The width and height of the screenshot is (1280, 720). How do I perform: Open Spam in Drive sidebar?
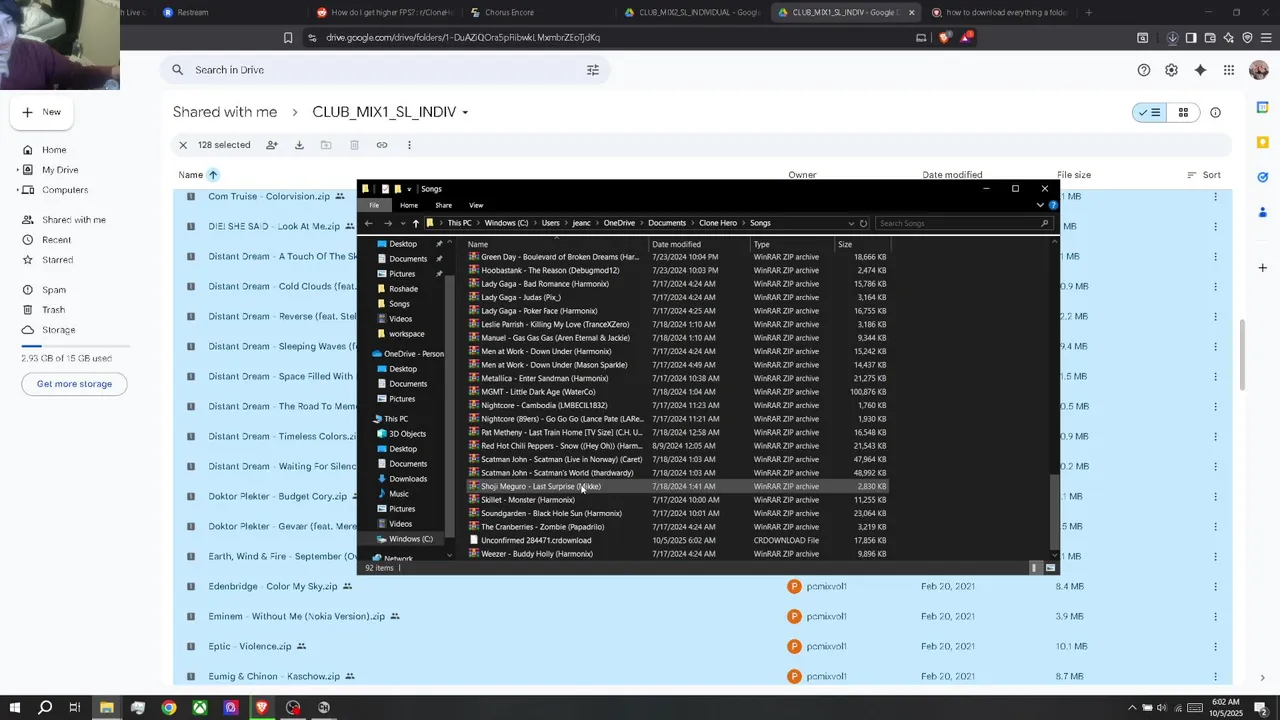(53, 290)
